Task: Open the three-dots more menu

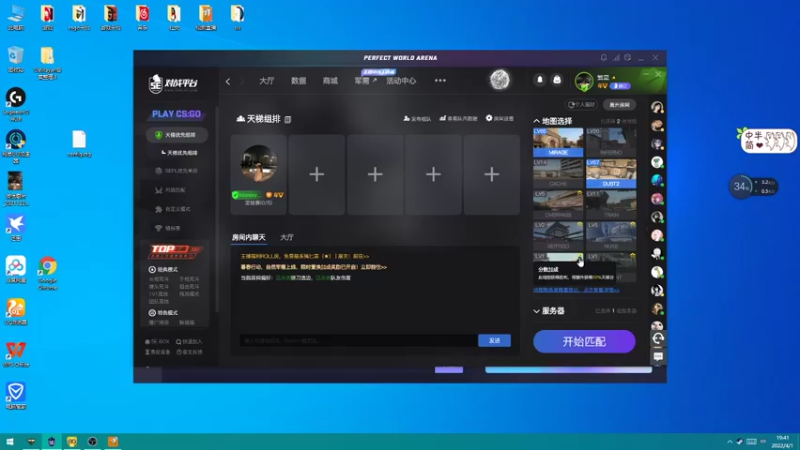Action: (440, 81)
